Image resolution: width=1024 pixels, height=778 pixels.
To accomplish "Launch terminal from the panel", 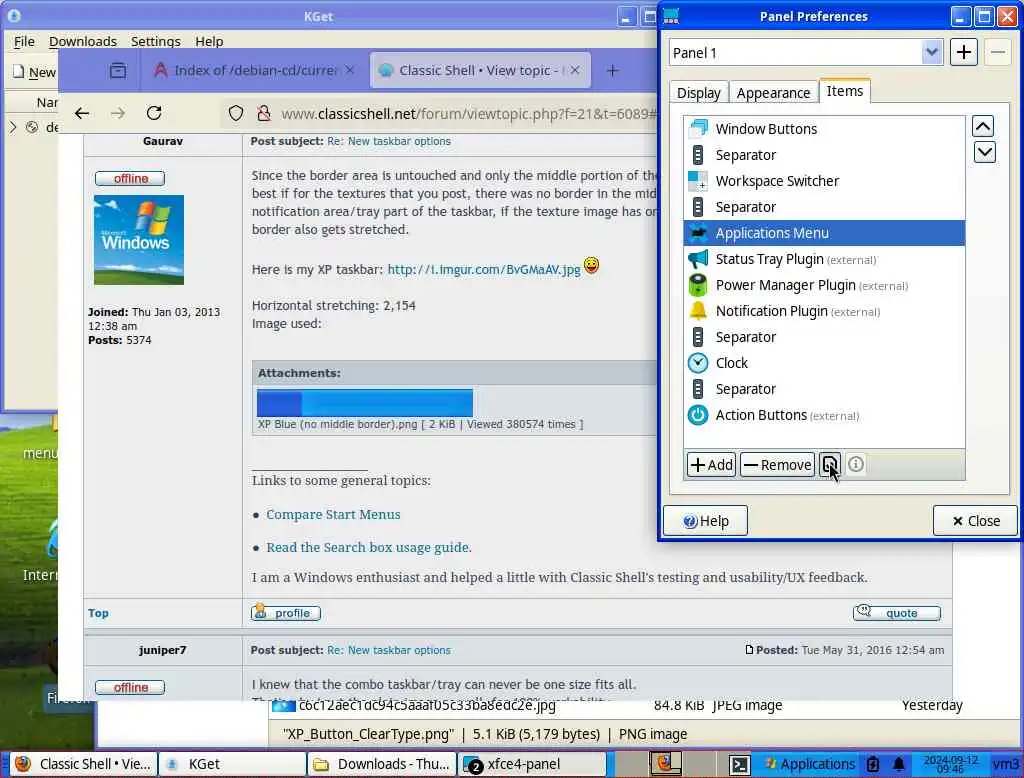I will click(739, 764).
